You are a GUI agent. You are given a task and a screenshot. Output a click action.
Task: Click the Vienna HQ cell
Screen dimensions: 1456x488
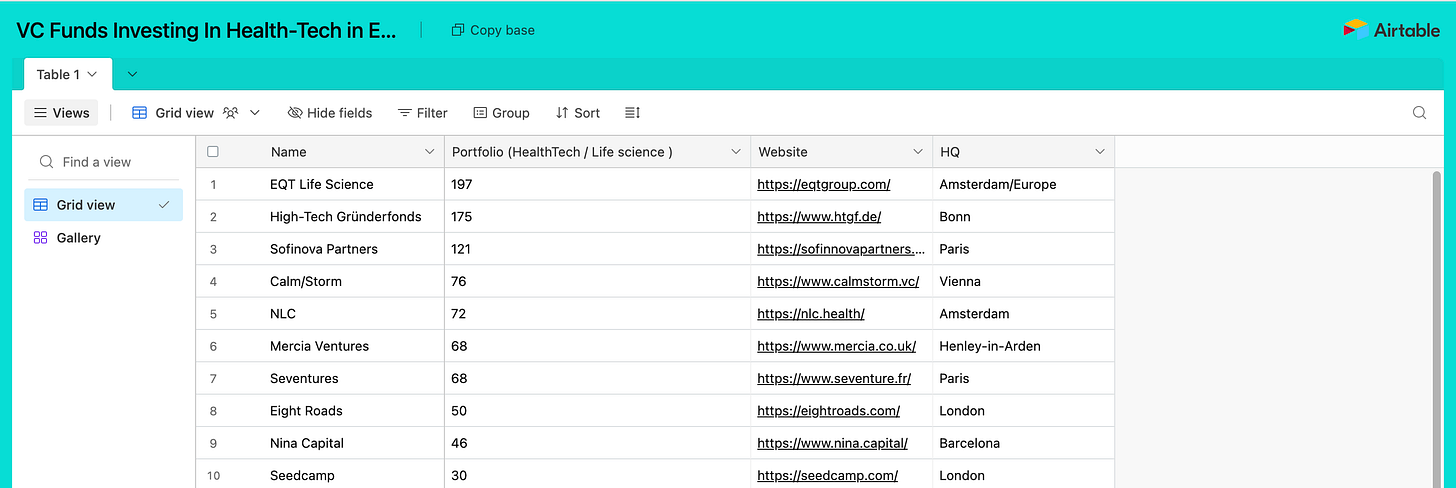(x=1023, y=281)
